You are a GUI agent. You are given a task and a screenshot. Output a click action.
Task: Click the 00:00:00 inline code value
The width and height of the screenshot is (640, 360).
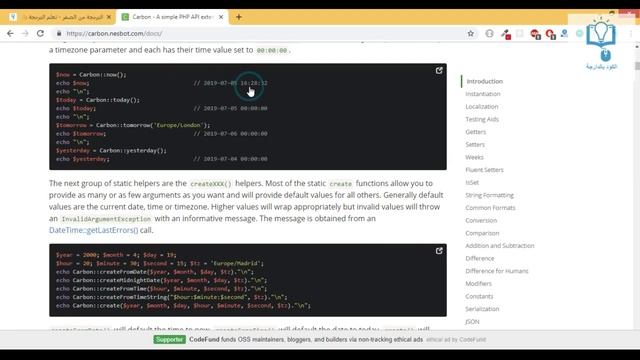(x=272, y=51)
